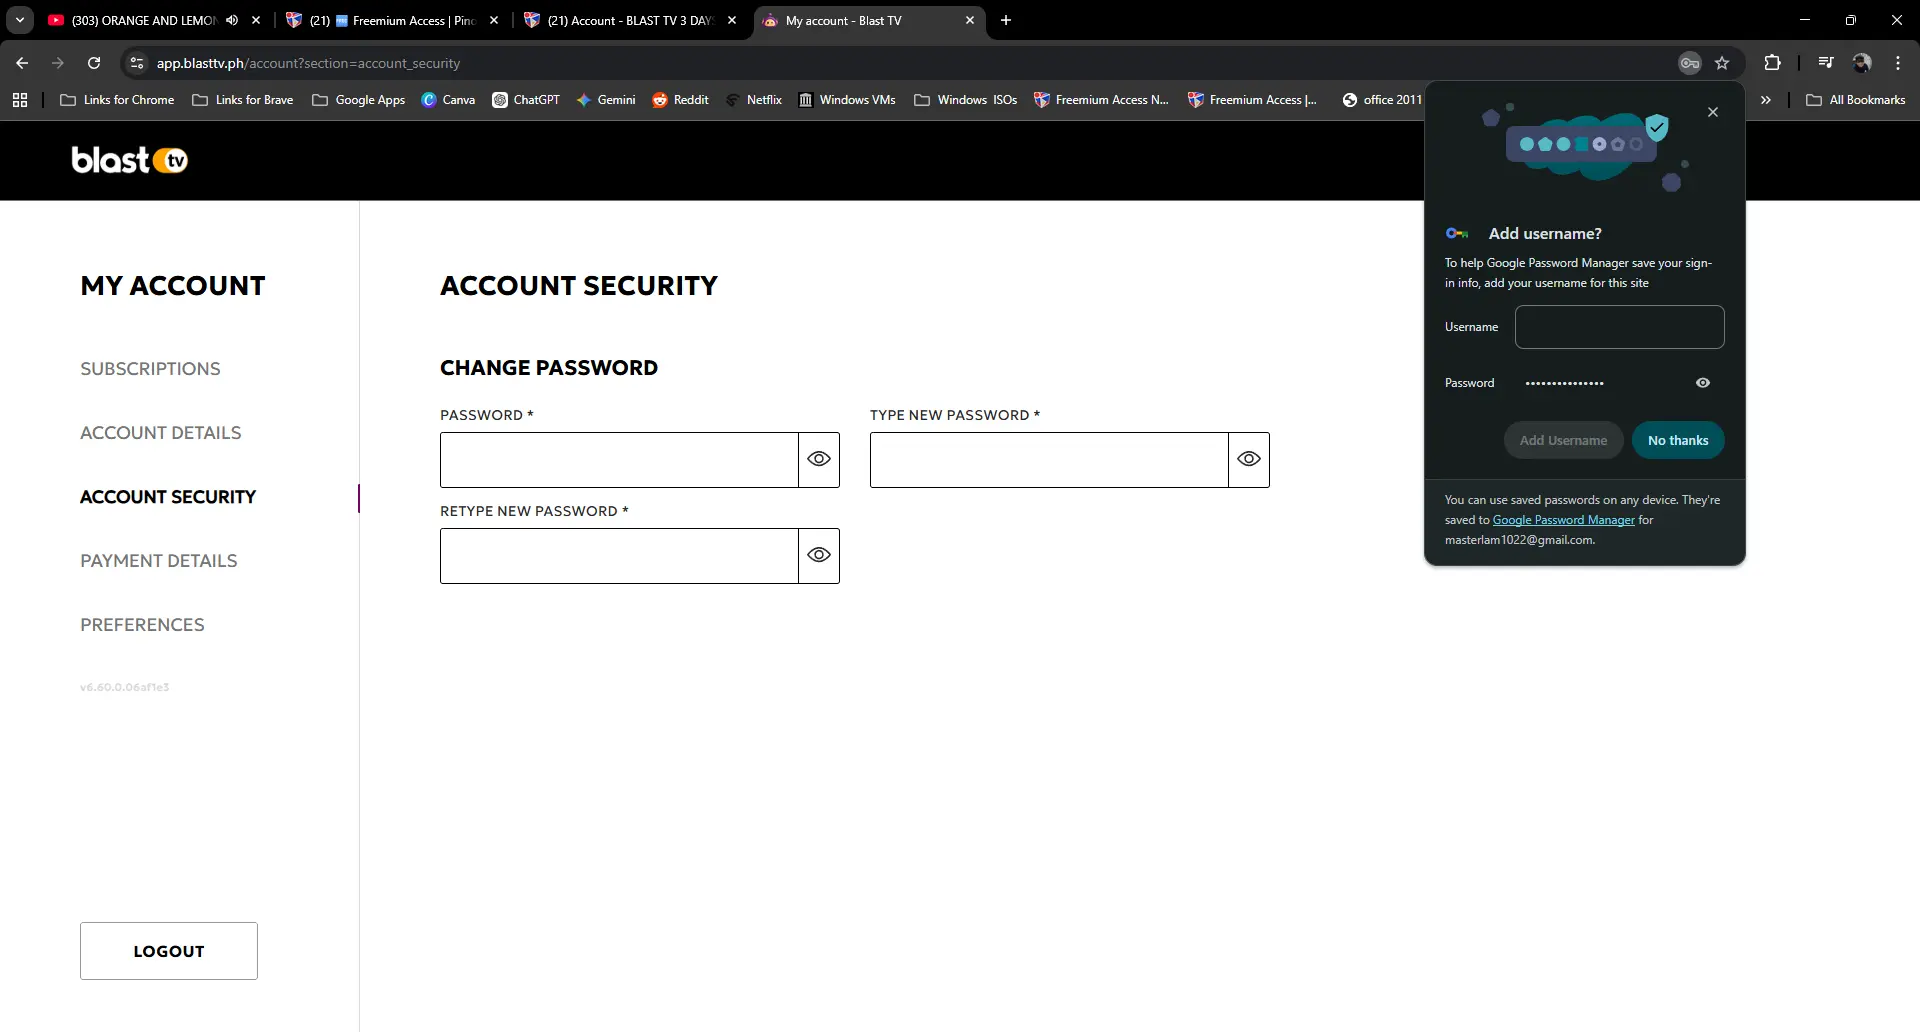Show the Type New Password contents
Screen dimensions: 1920x1032
tap(1249, 459)
